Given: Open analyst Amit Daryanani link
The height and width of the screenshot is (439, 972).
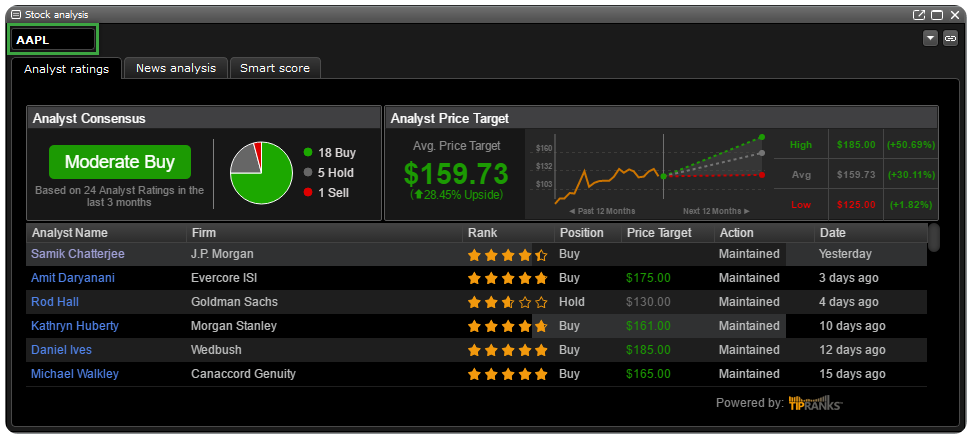Looking at the screenshot, I should pyautogui.click(x=73, y=278).
